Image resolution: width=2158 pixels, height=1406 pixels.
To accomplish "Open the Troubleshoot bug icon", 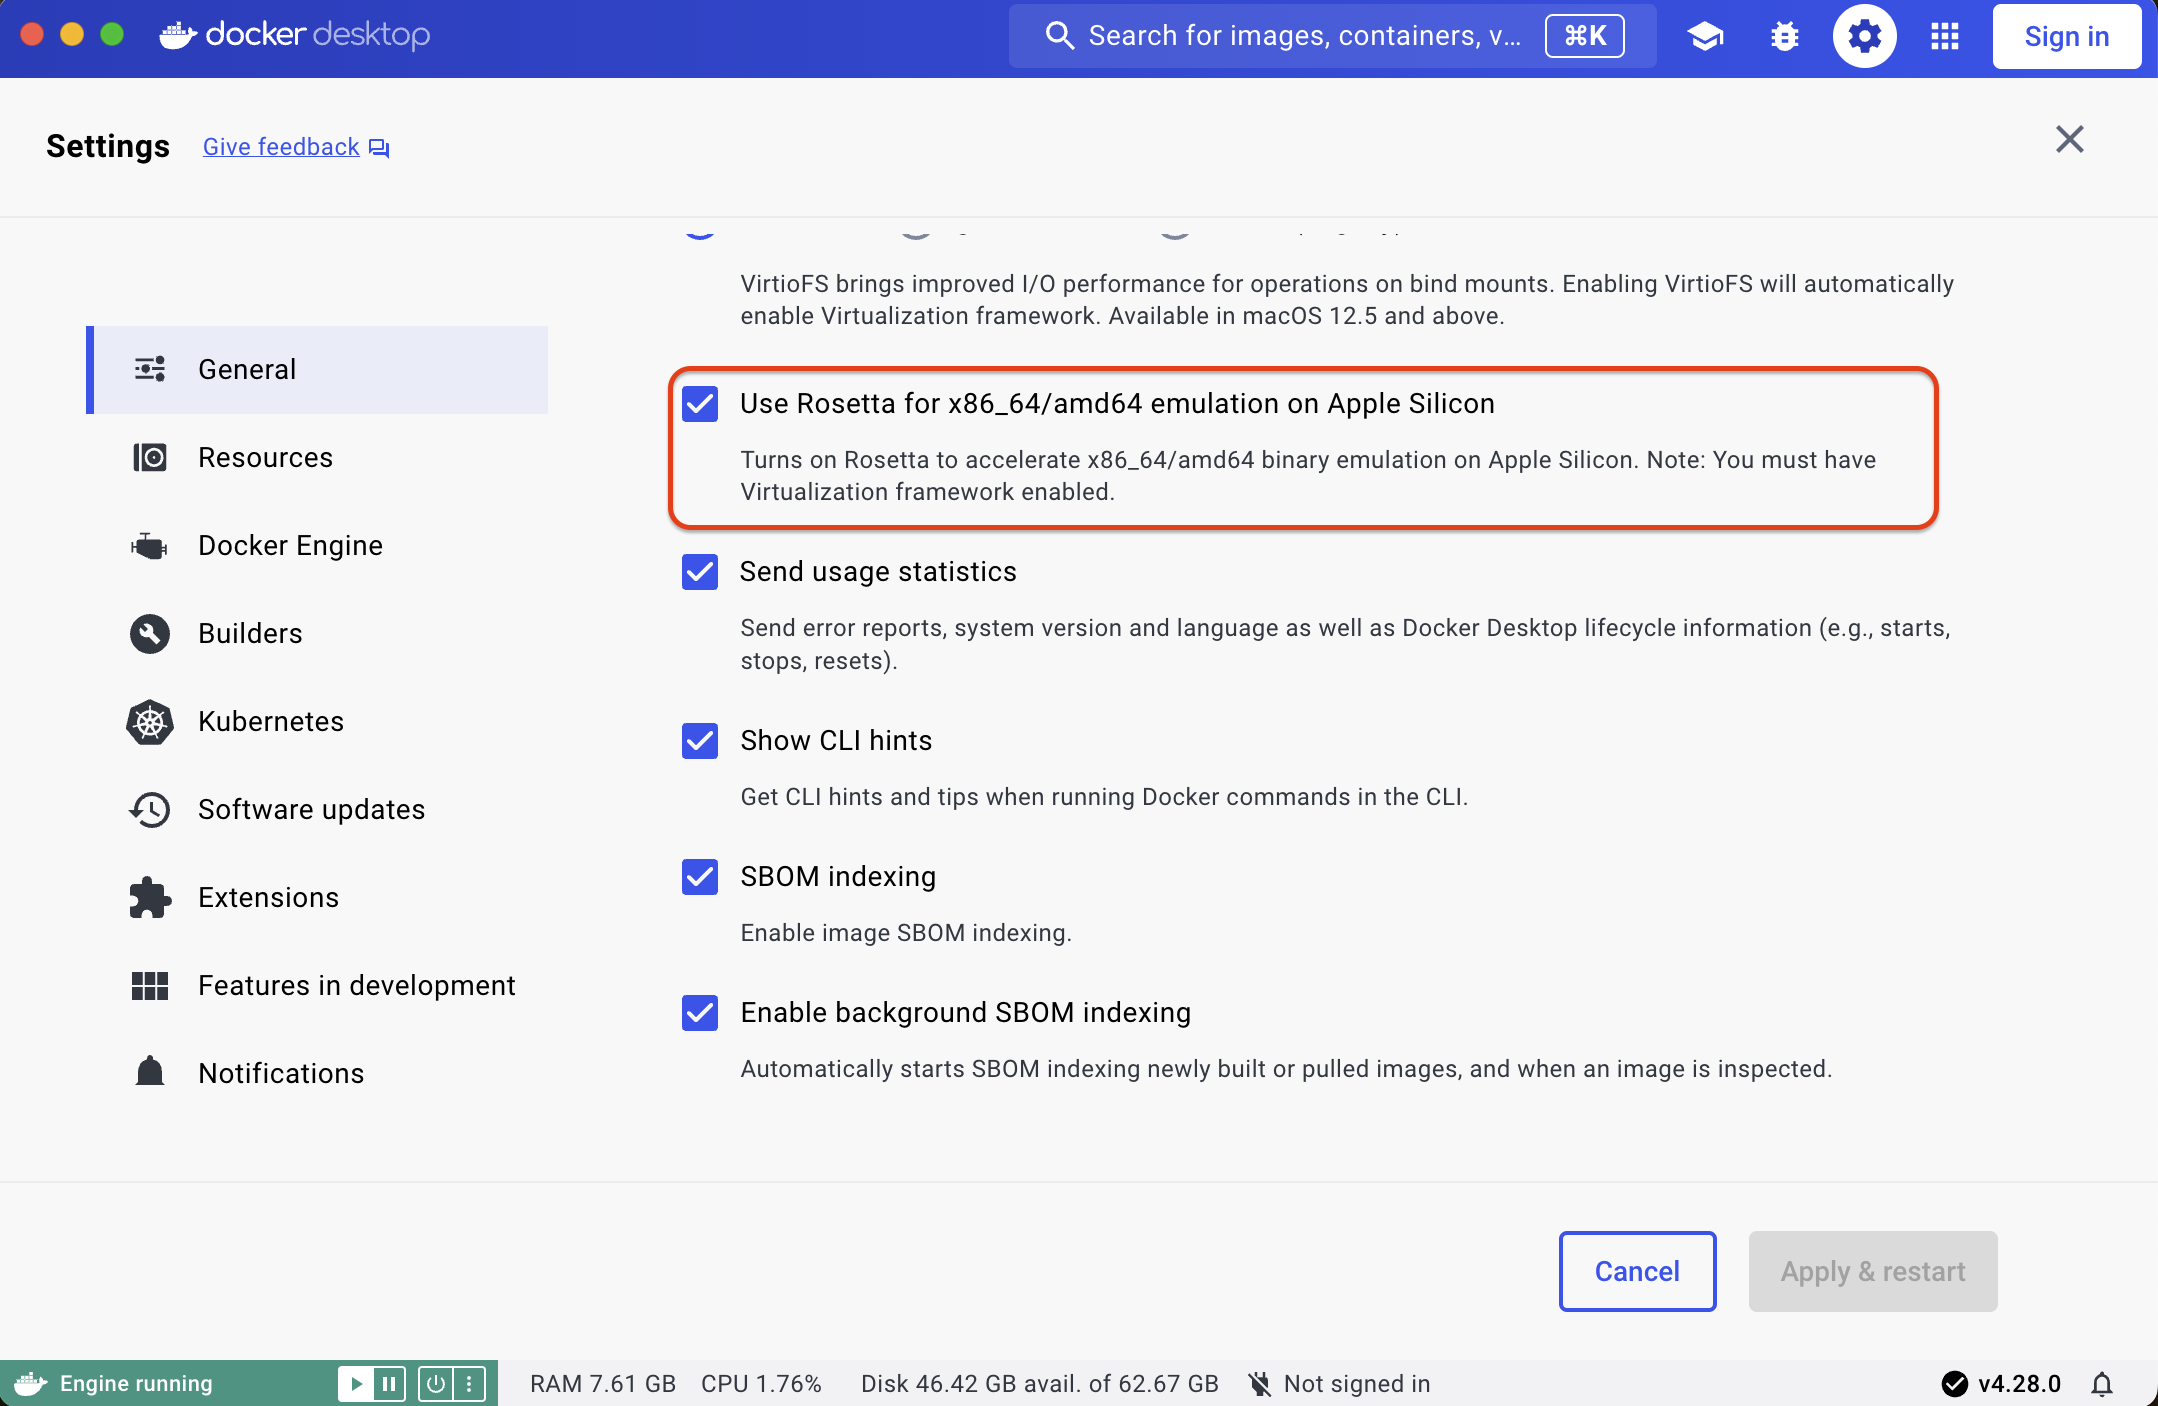I will coord(1784,35).
